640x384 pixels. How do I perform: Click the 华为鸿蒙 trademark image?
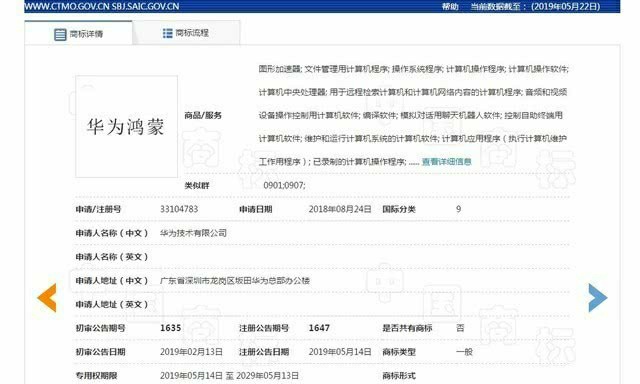(x=127, y=127)
